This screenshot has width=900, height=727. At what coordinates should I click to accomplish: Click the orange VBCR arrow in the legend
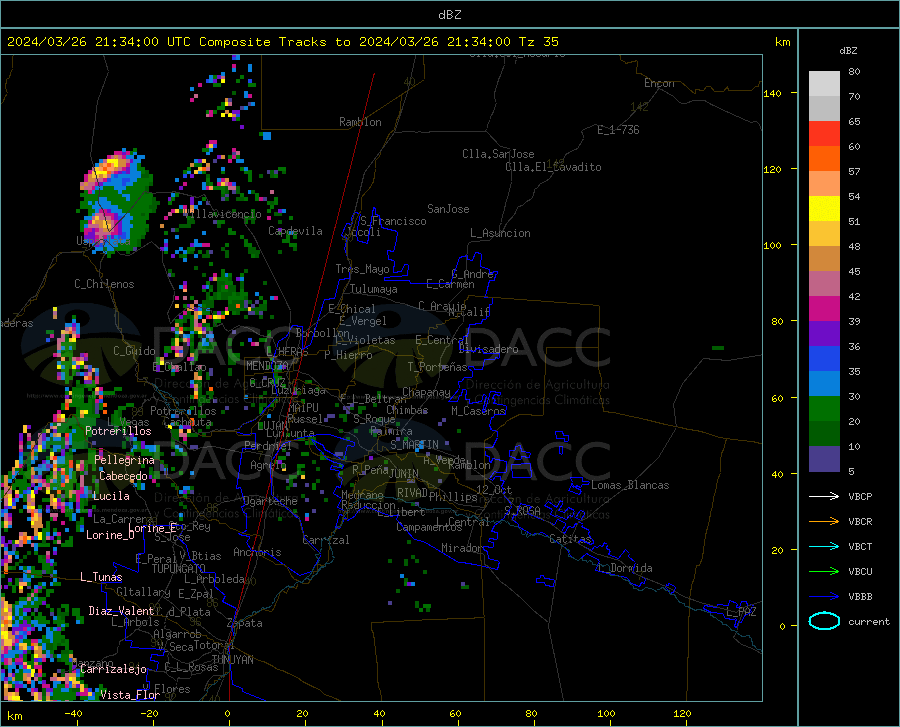(824, 522)
